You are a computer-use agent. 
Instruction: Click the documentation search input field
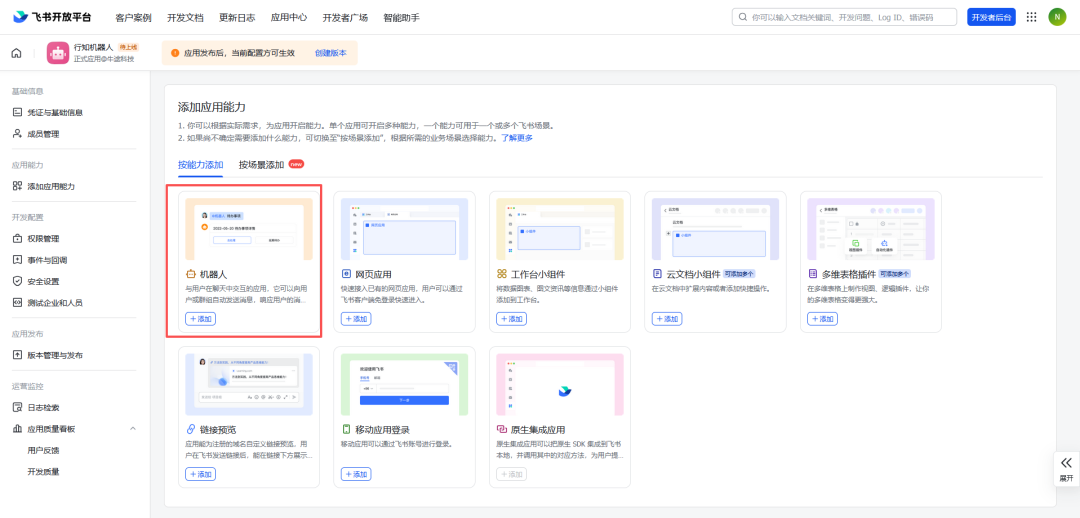844,17
